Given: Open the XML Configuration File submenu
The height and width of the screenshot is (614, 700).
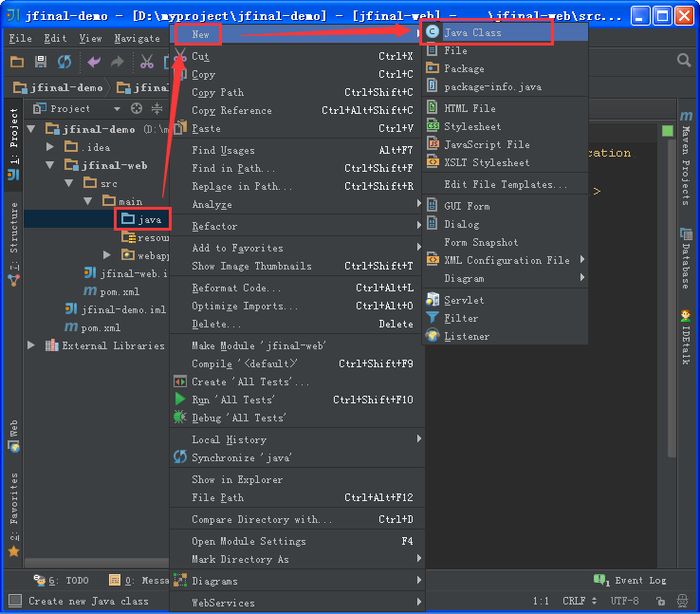Looking at the screenshot, I should point(504,260).
